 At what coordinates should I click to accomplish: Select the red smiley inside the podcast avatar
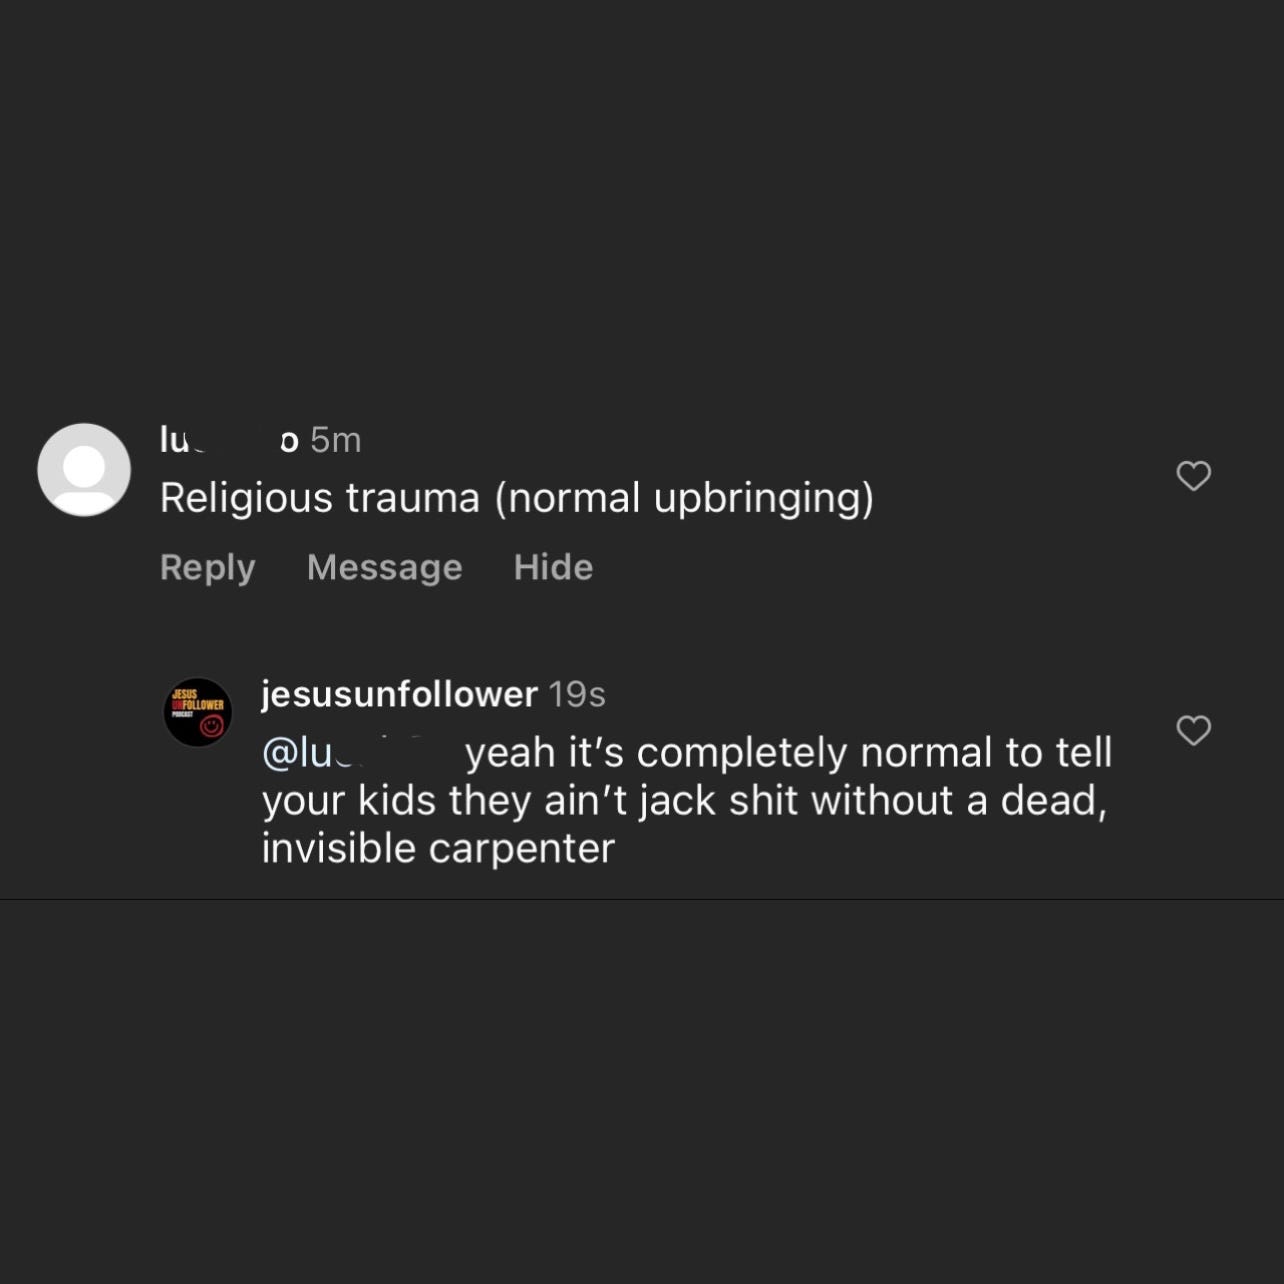coord(212,728)
